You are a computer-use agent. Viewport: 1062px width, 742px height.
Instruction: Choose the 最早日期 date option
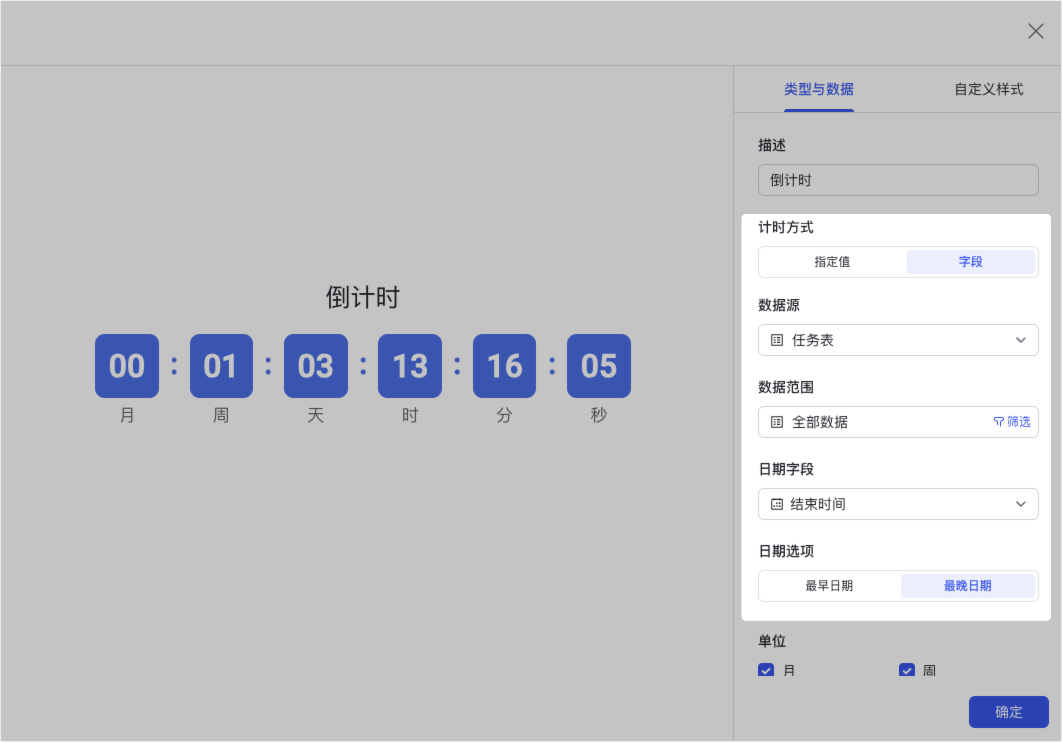coord(829,586)
